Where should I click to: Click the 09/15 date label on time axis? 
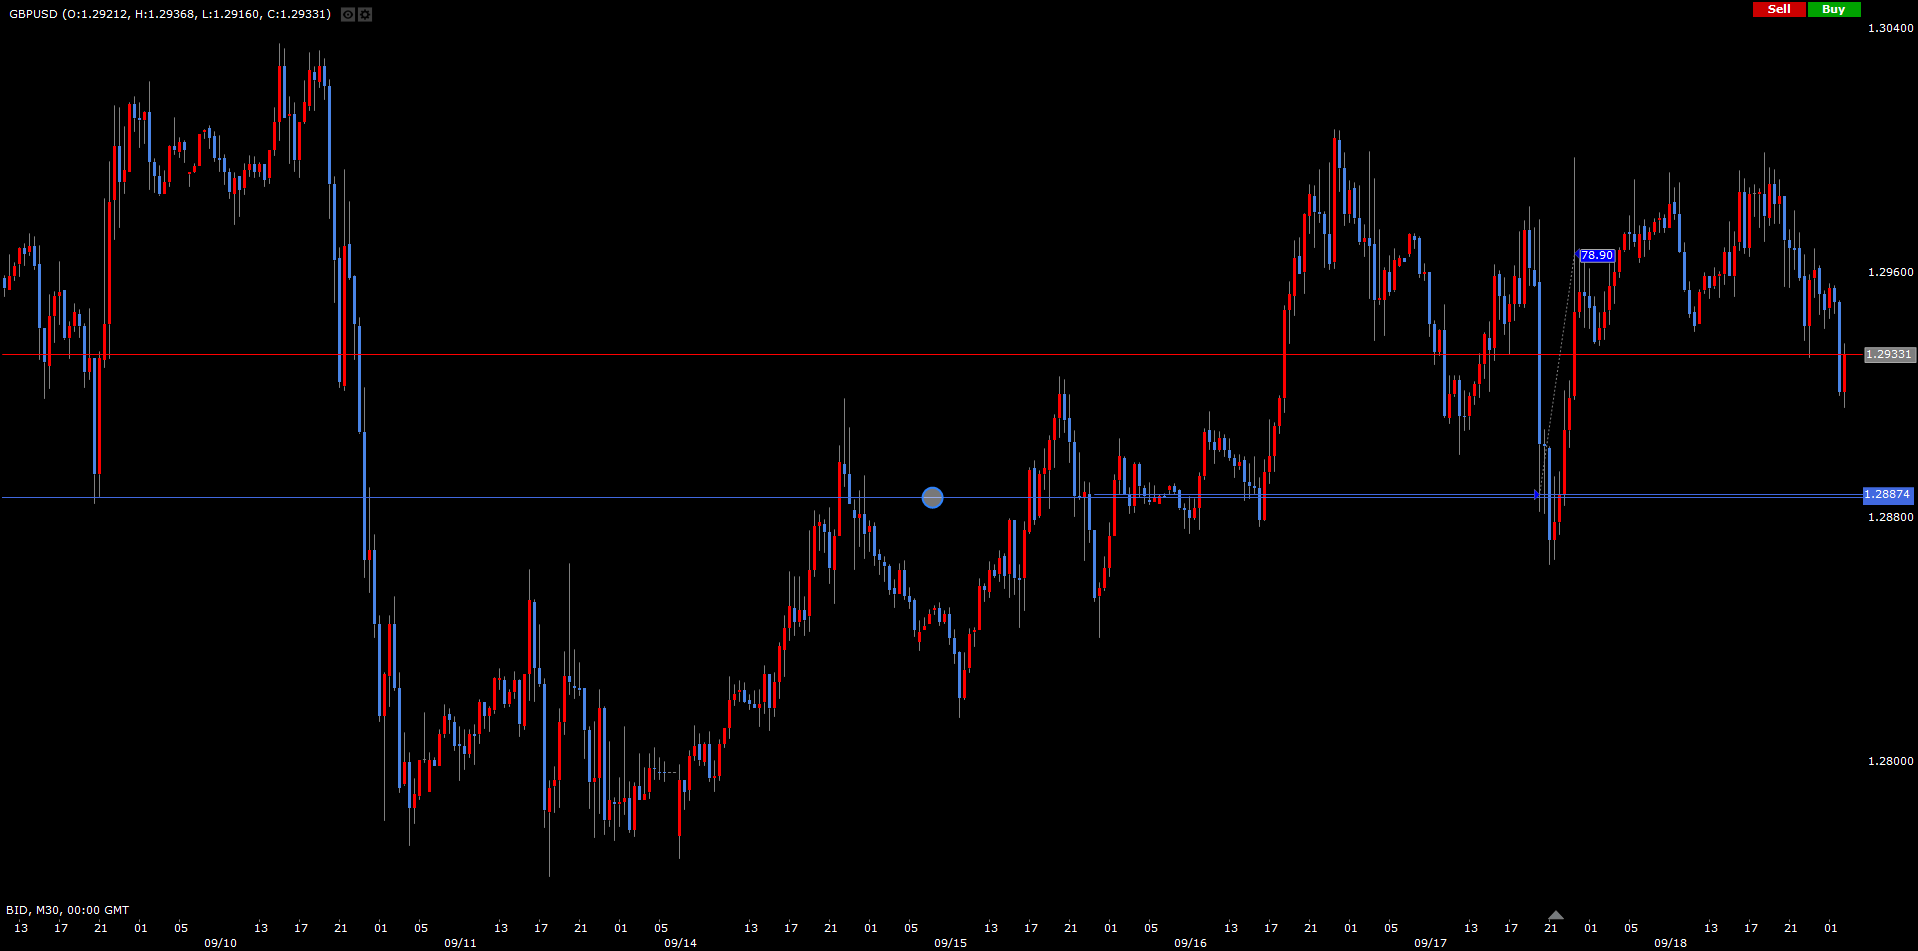(950, 943)
